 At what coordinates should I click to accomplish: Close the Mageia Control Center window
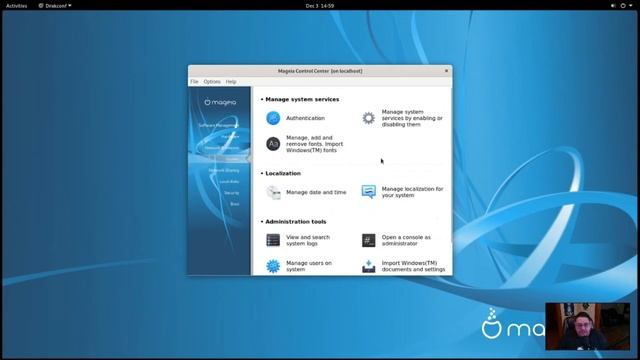[x=446, y=71]
